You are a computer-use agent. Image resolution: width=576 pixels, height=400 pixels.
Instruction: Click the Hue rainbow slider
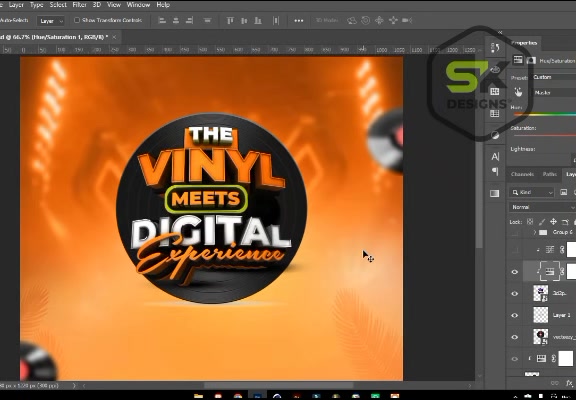(x=545, y=115)
